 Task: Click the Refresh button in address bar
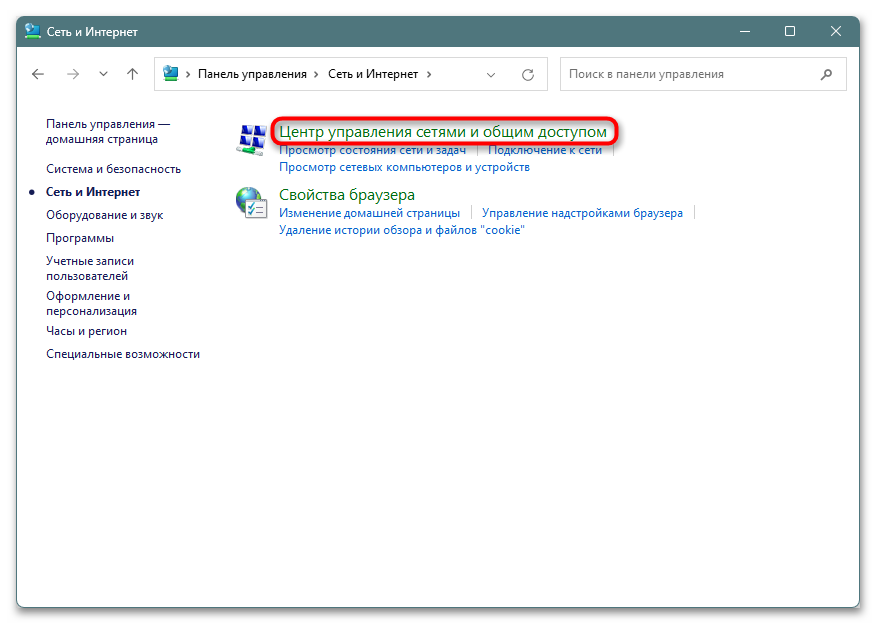527,74
